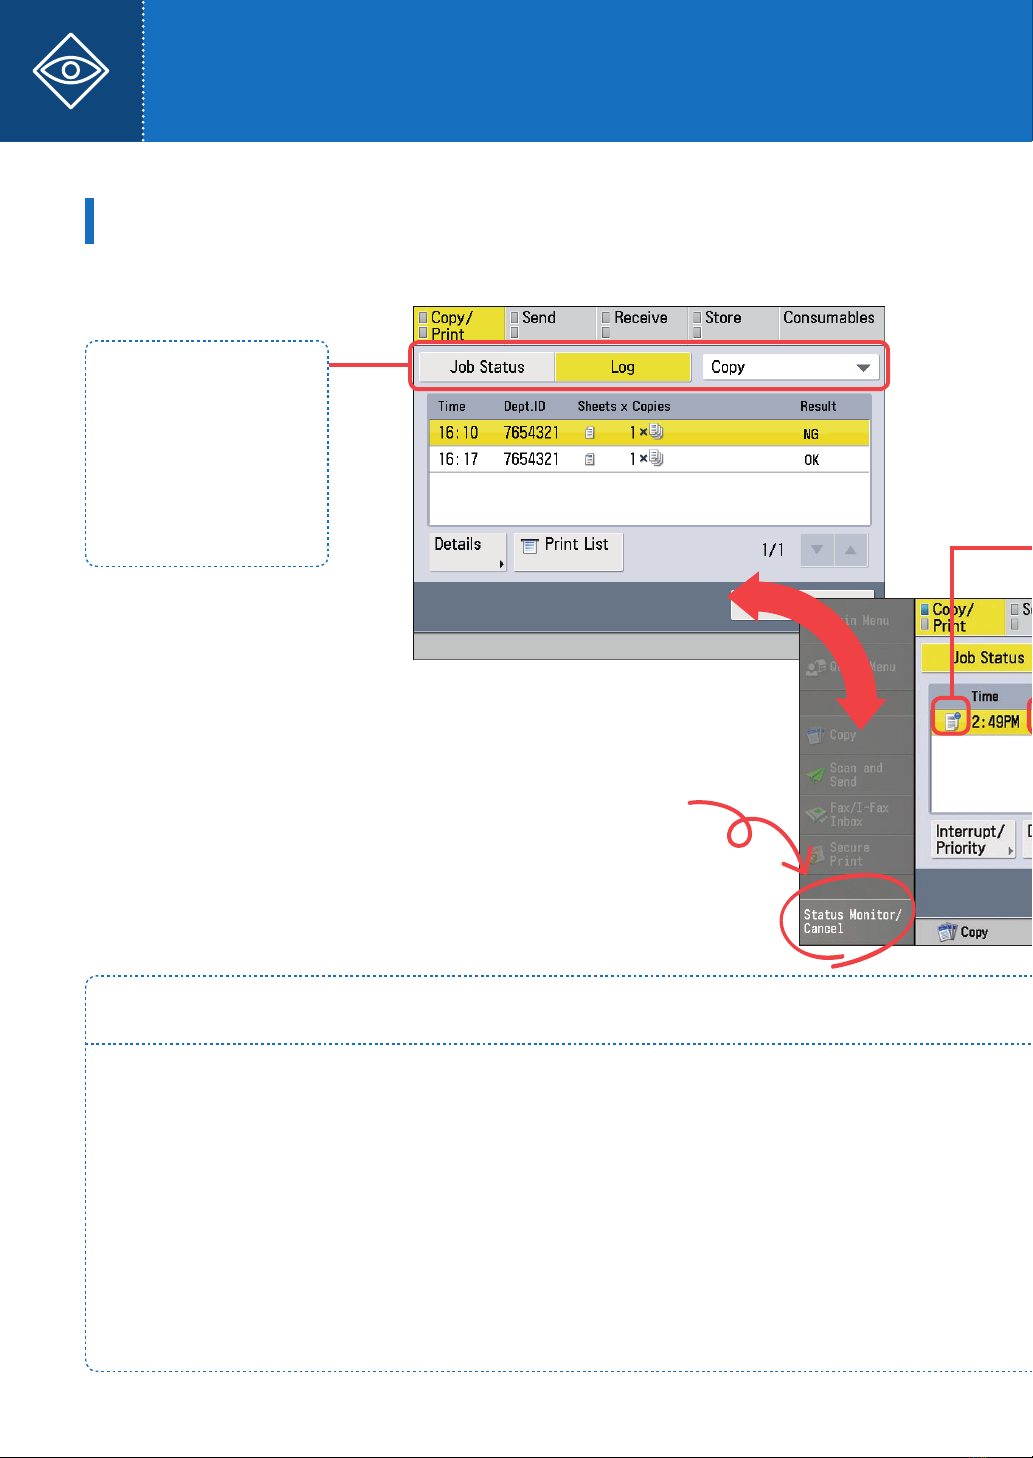Expand the Copy job type dropdown
Image resolution: width=1033 pixels, height=1458 pixels.
coord(790,367)
